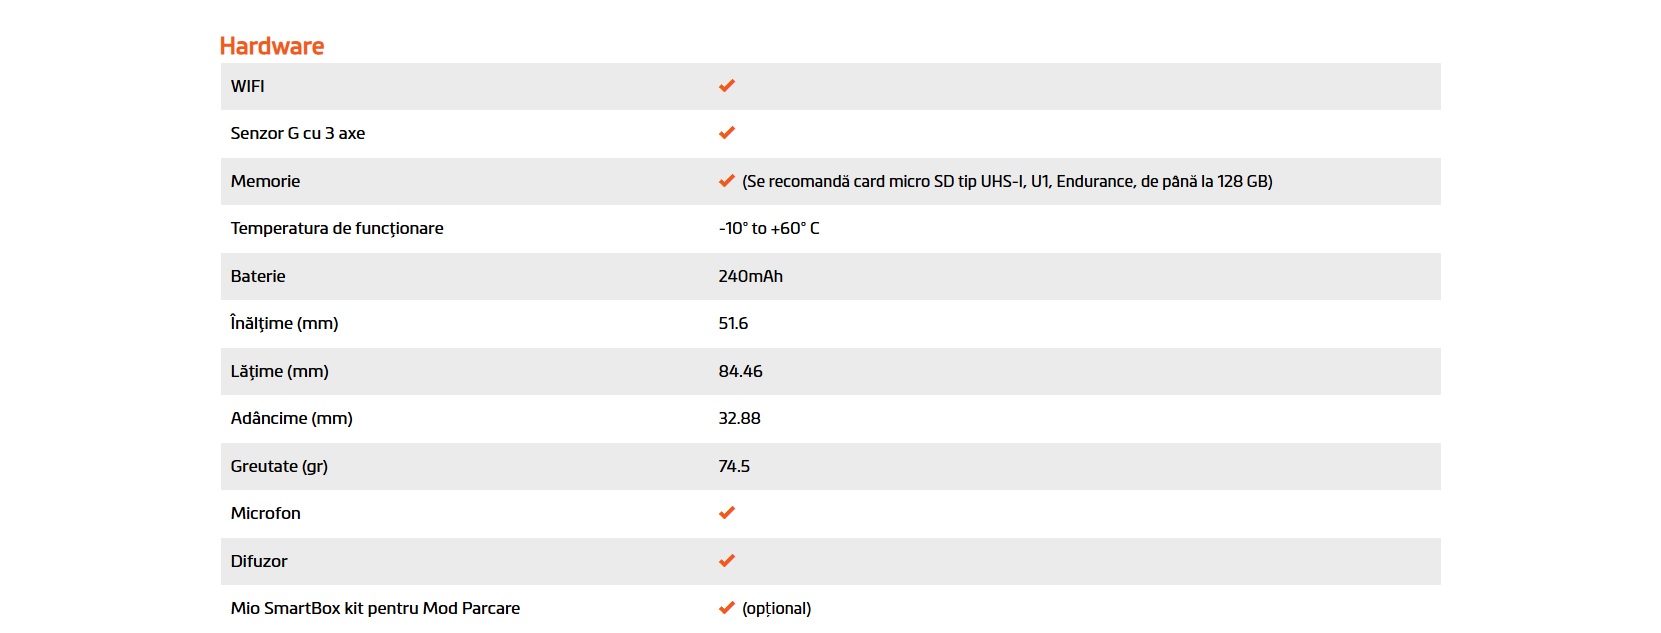This screenshot has height=633, width=1661.
Task: Click the Înălțime (mm) label
Action: point(285,323)
